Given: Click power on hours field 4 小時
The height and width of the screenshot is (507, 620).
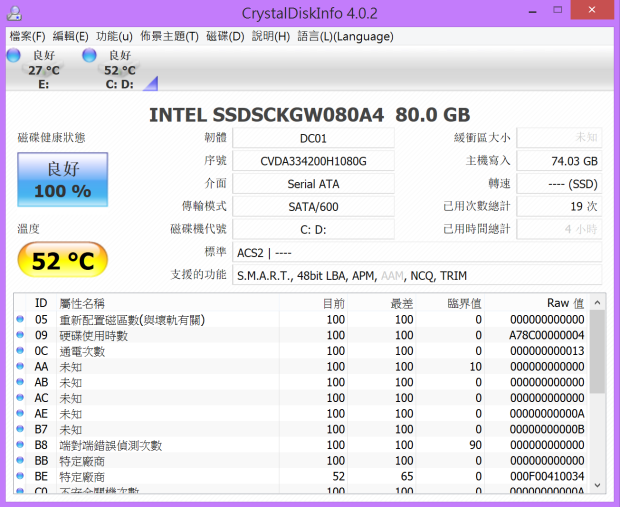Looking at the screenshot, I should 560,229.
